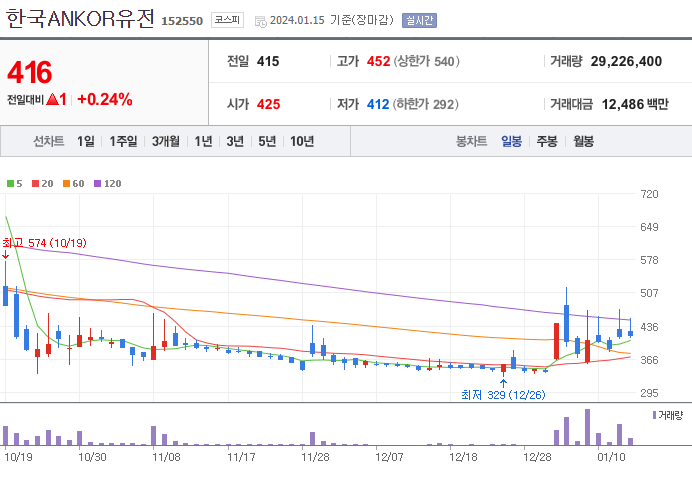Click the stock code 152550
Screen dimensions: 692x482
pos(182,21)
